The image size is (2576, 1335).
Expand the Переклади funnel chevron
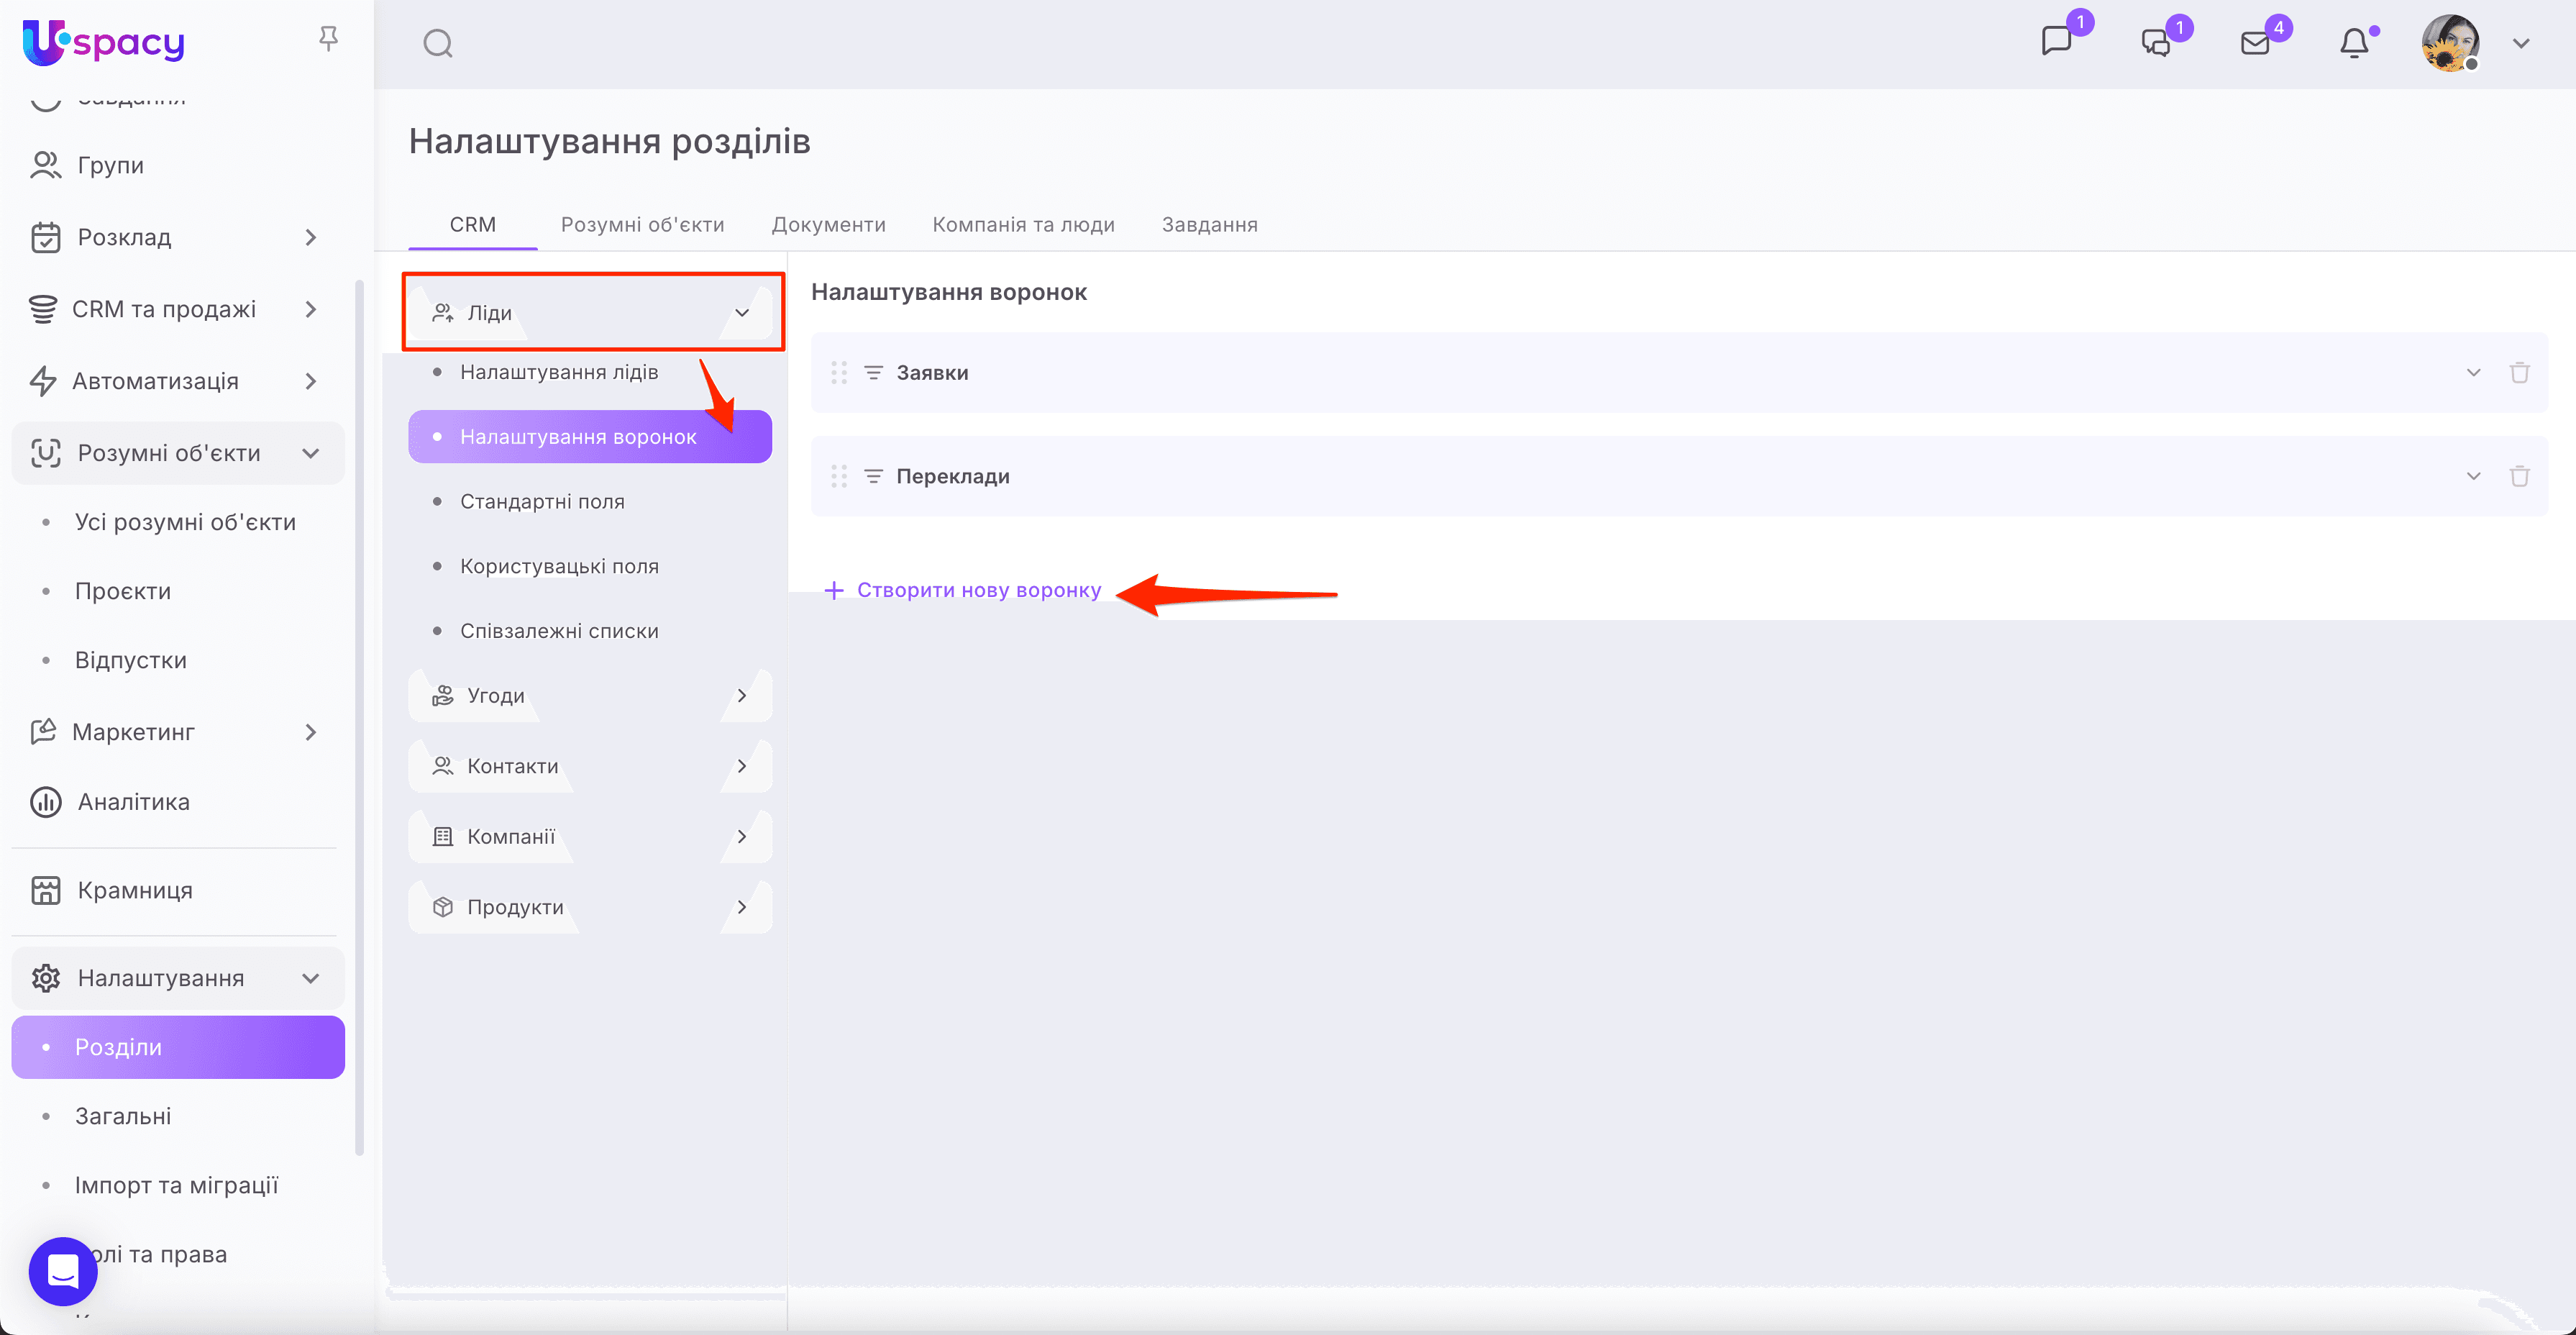point(2473,476)
